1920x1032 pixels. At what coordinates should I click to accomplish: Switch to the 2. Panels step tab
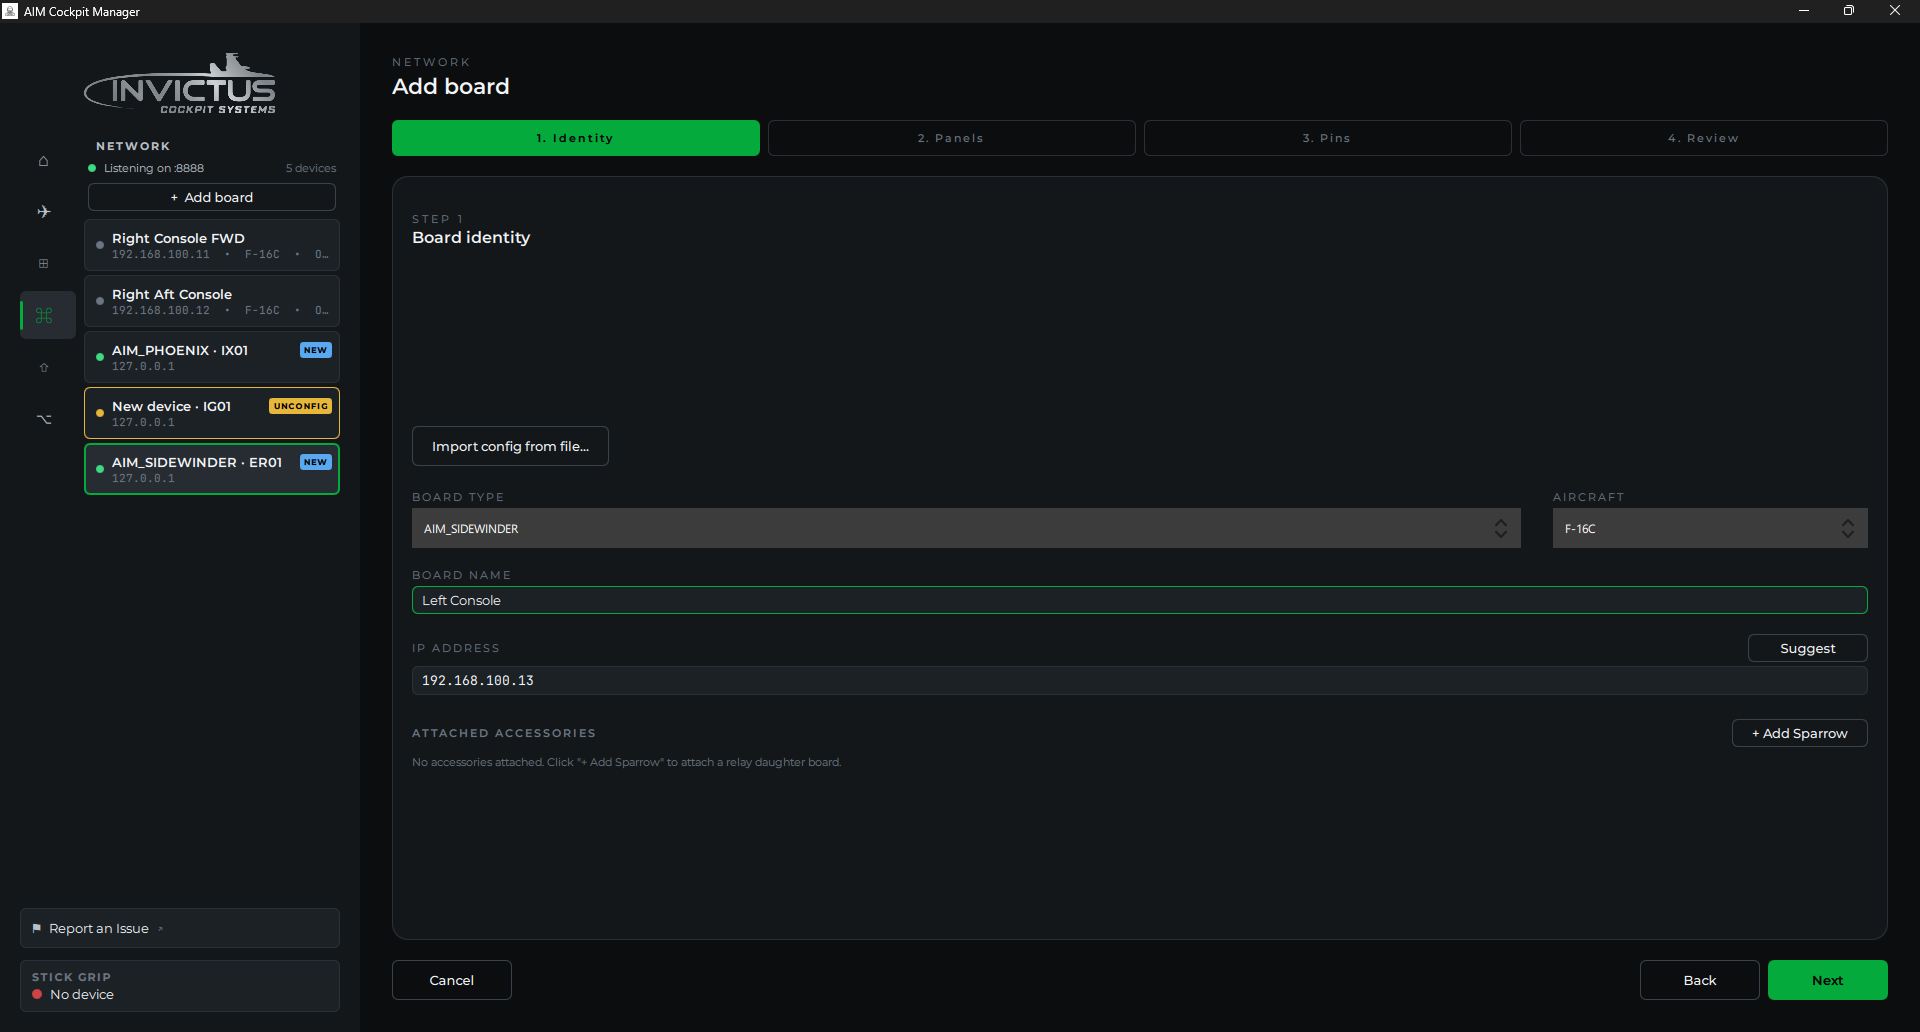pyautogui.click(x=952, y=138)
